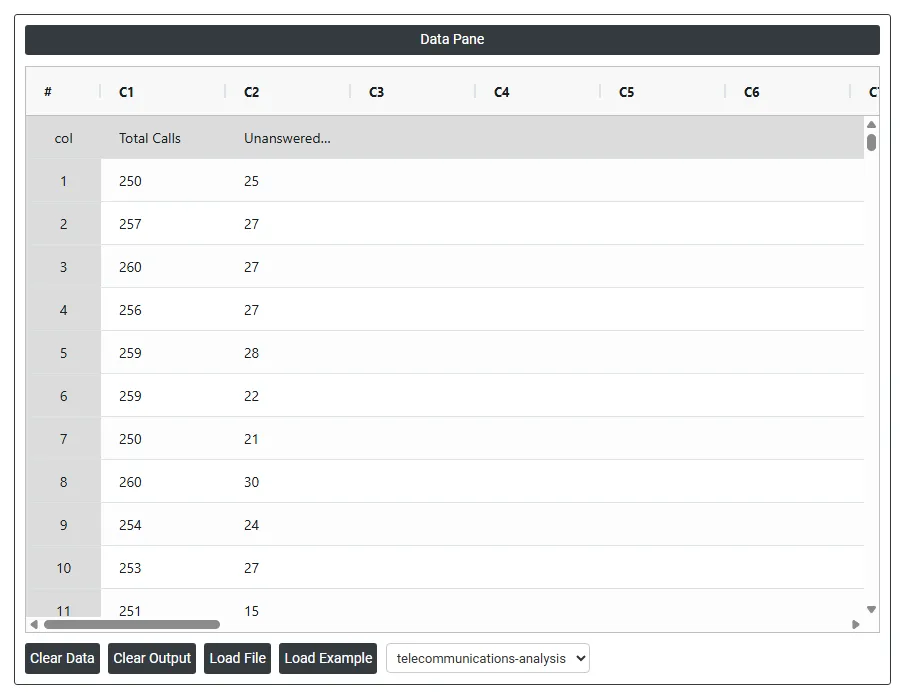
Task: Click the 'Total Calls' column name cell
Action: tap(163, 138)
